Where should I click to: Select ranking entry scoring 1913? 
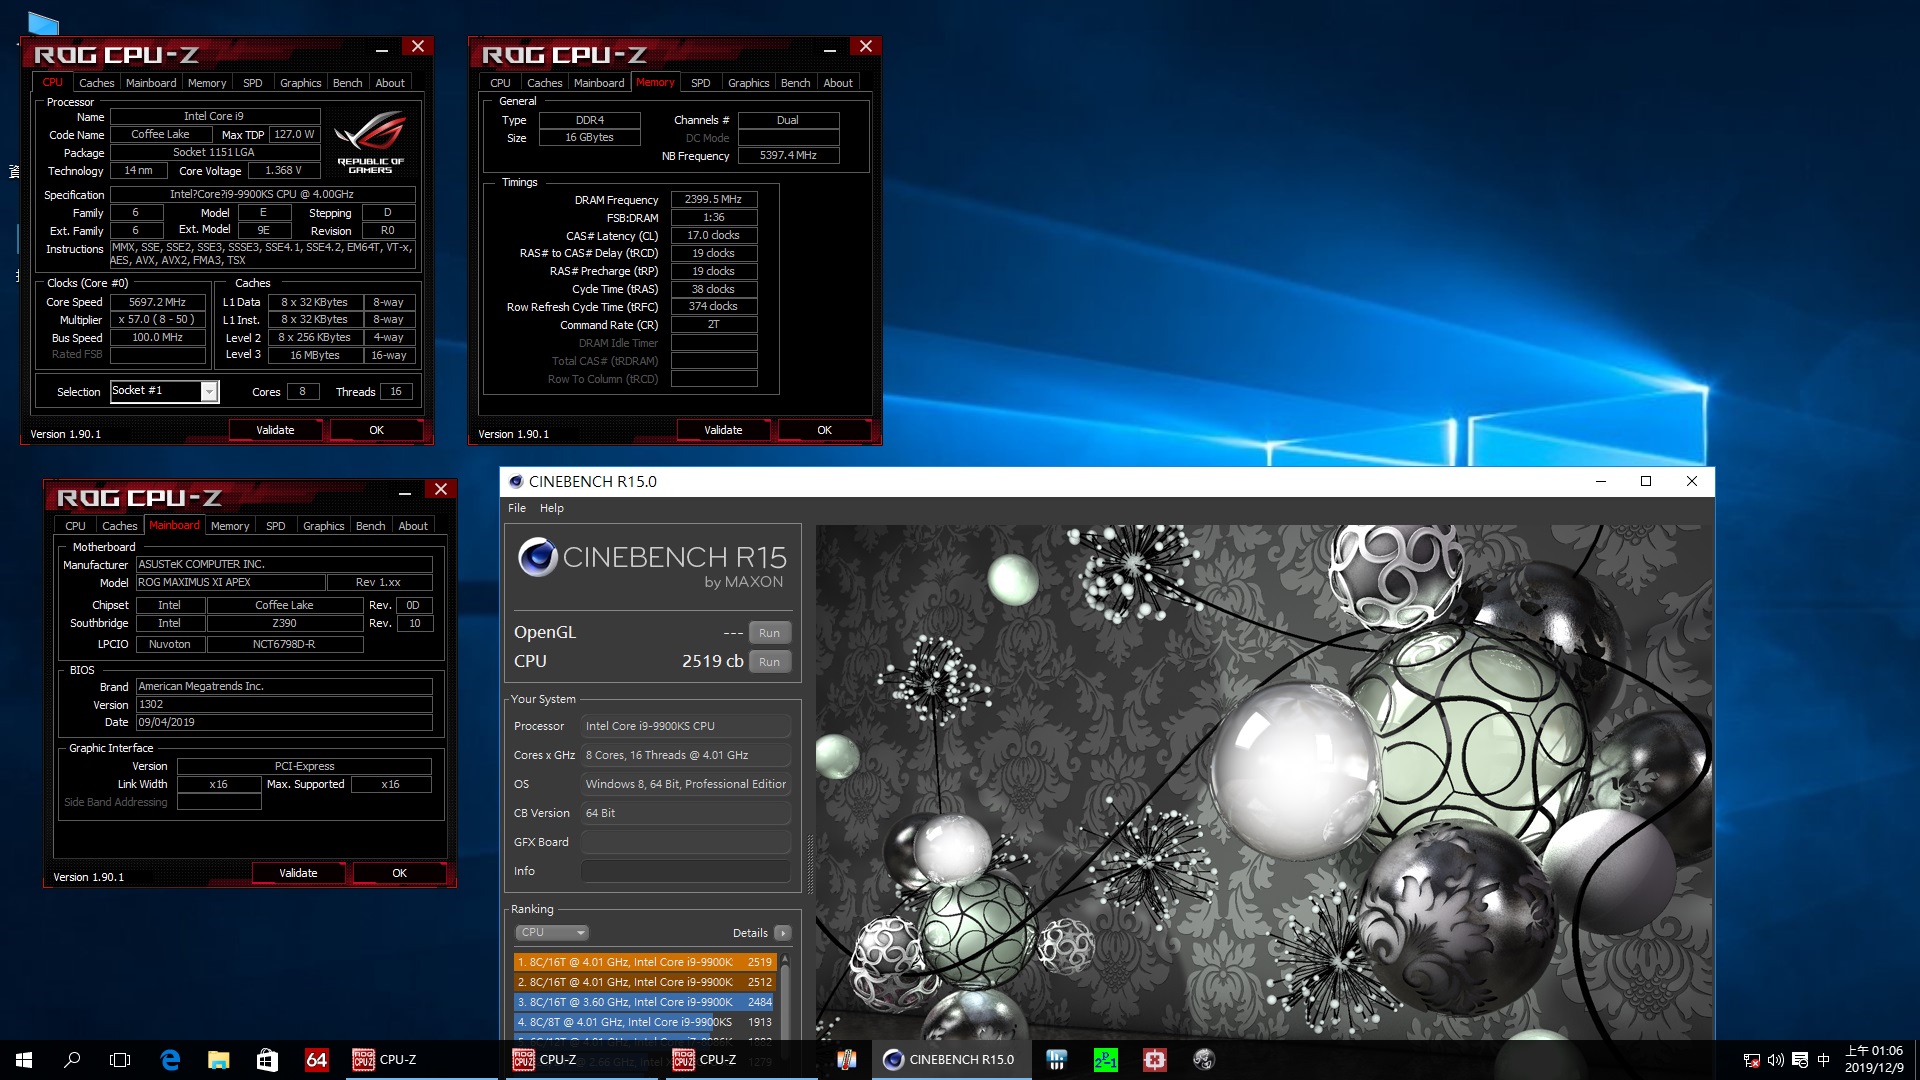(x=645, y=1022)
